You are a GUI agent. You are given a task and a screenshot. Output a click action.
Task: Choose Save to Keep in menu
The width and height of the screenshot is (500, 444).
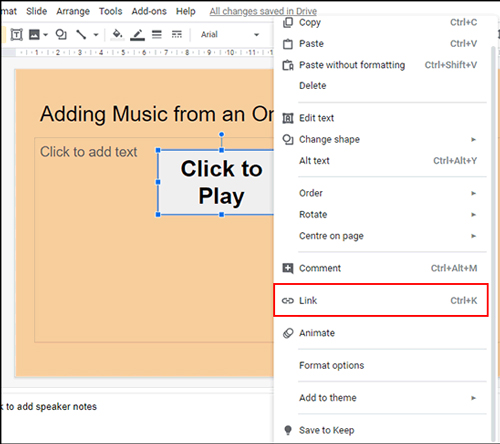pos(380,430)
